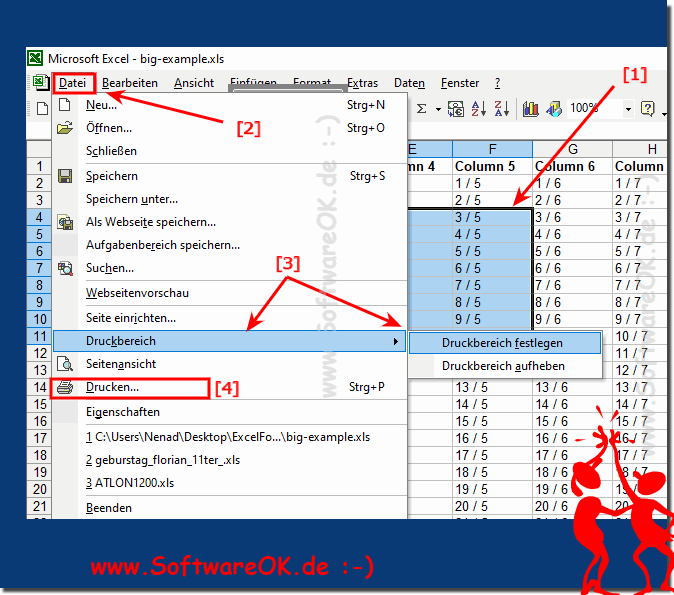The image size is (674, 595).
Task: Choose Als Webseite speichern... entry
Action: 230,222
